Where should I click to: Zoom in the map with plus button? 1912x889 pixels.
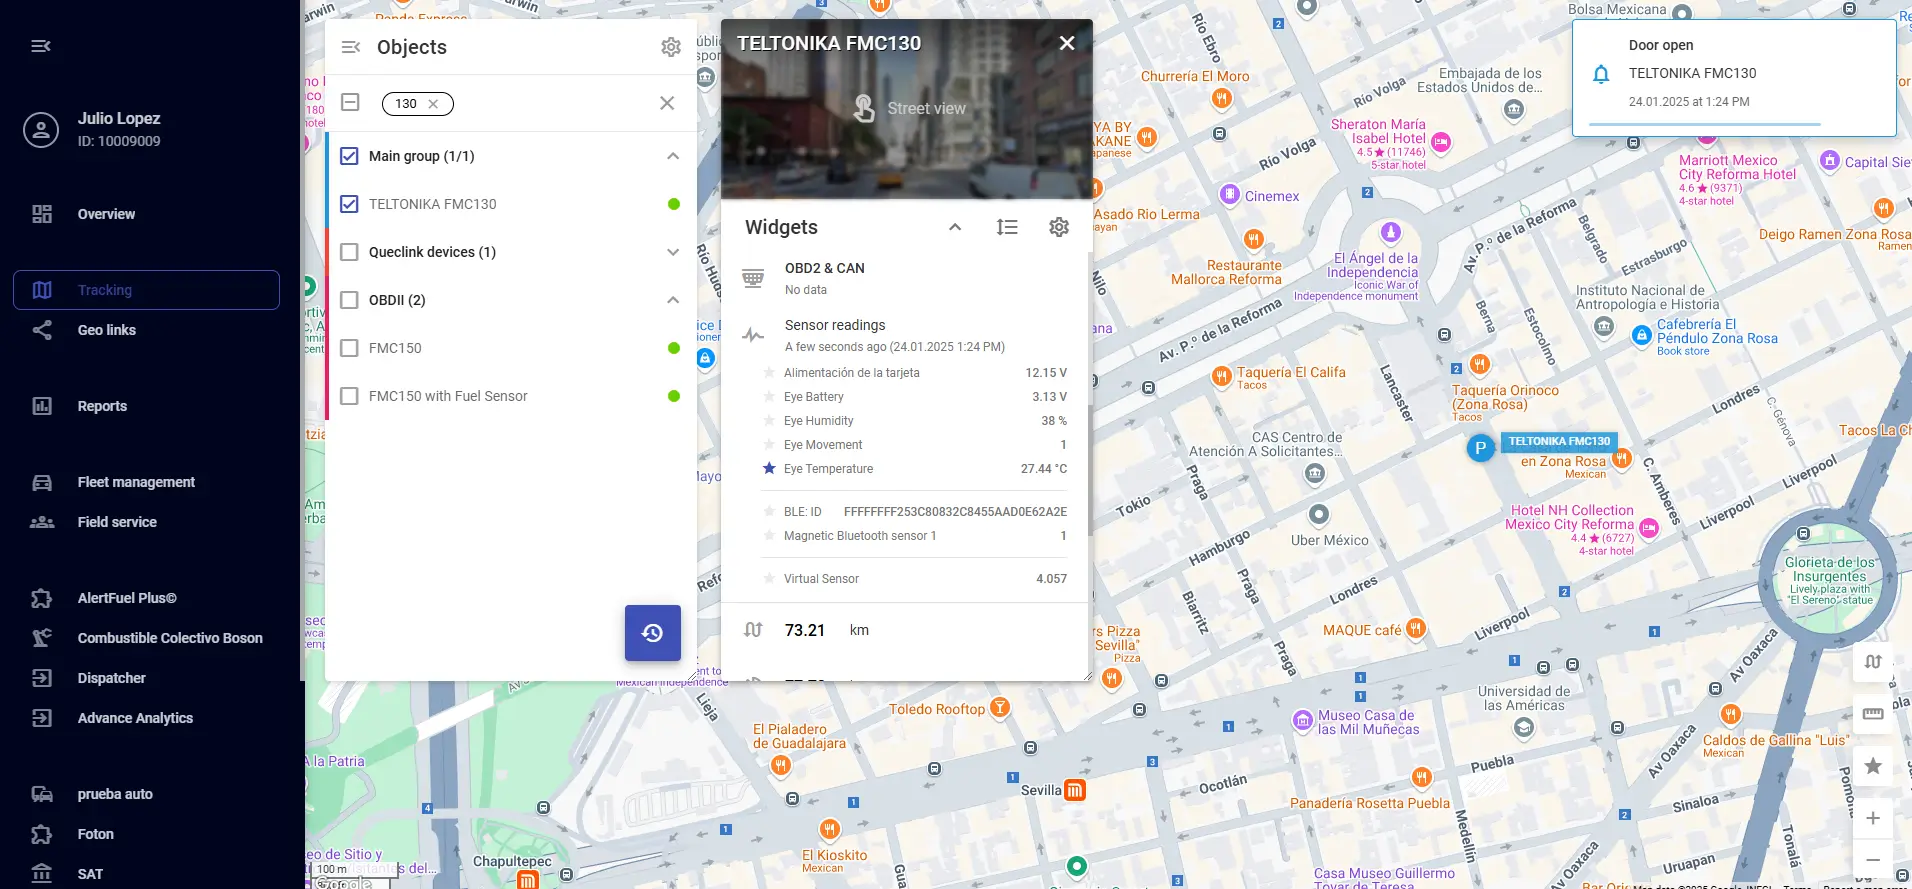[1873, 818]
